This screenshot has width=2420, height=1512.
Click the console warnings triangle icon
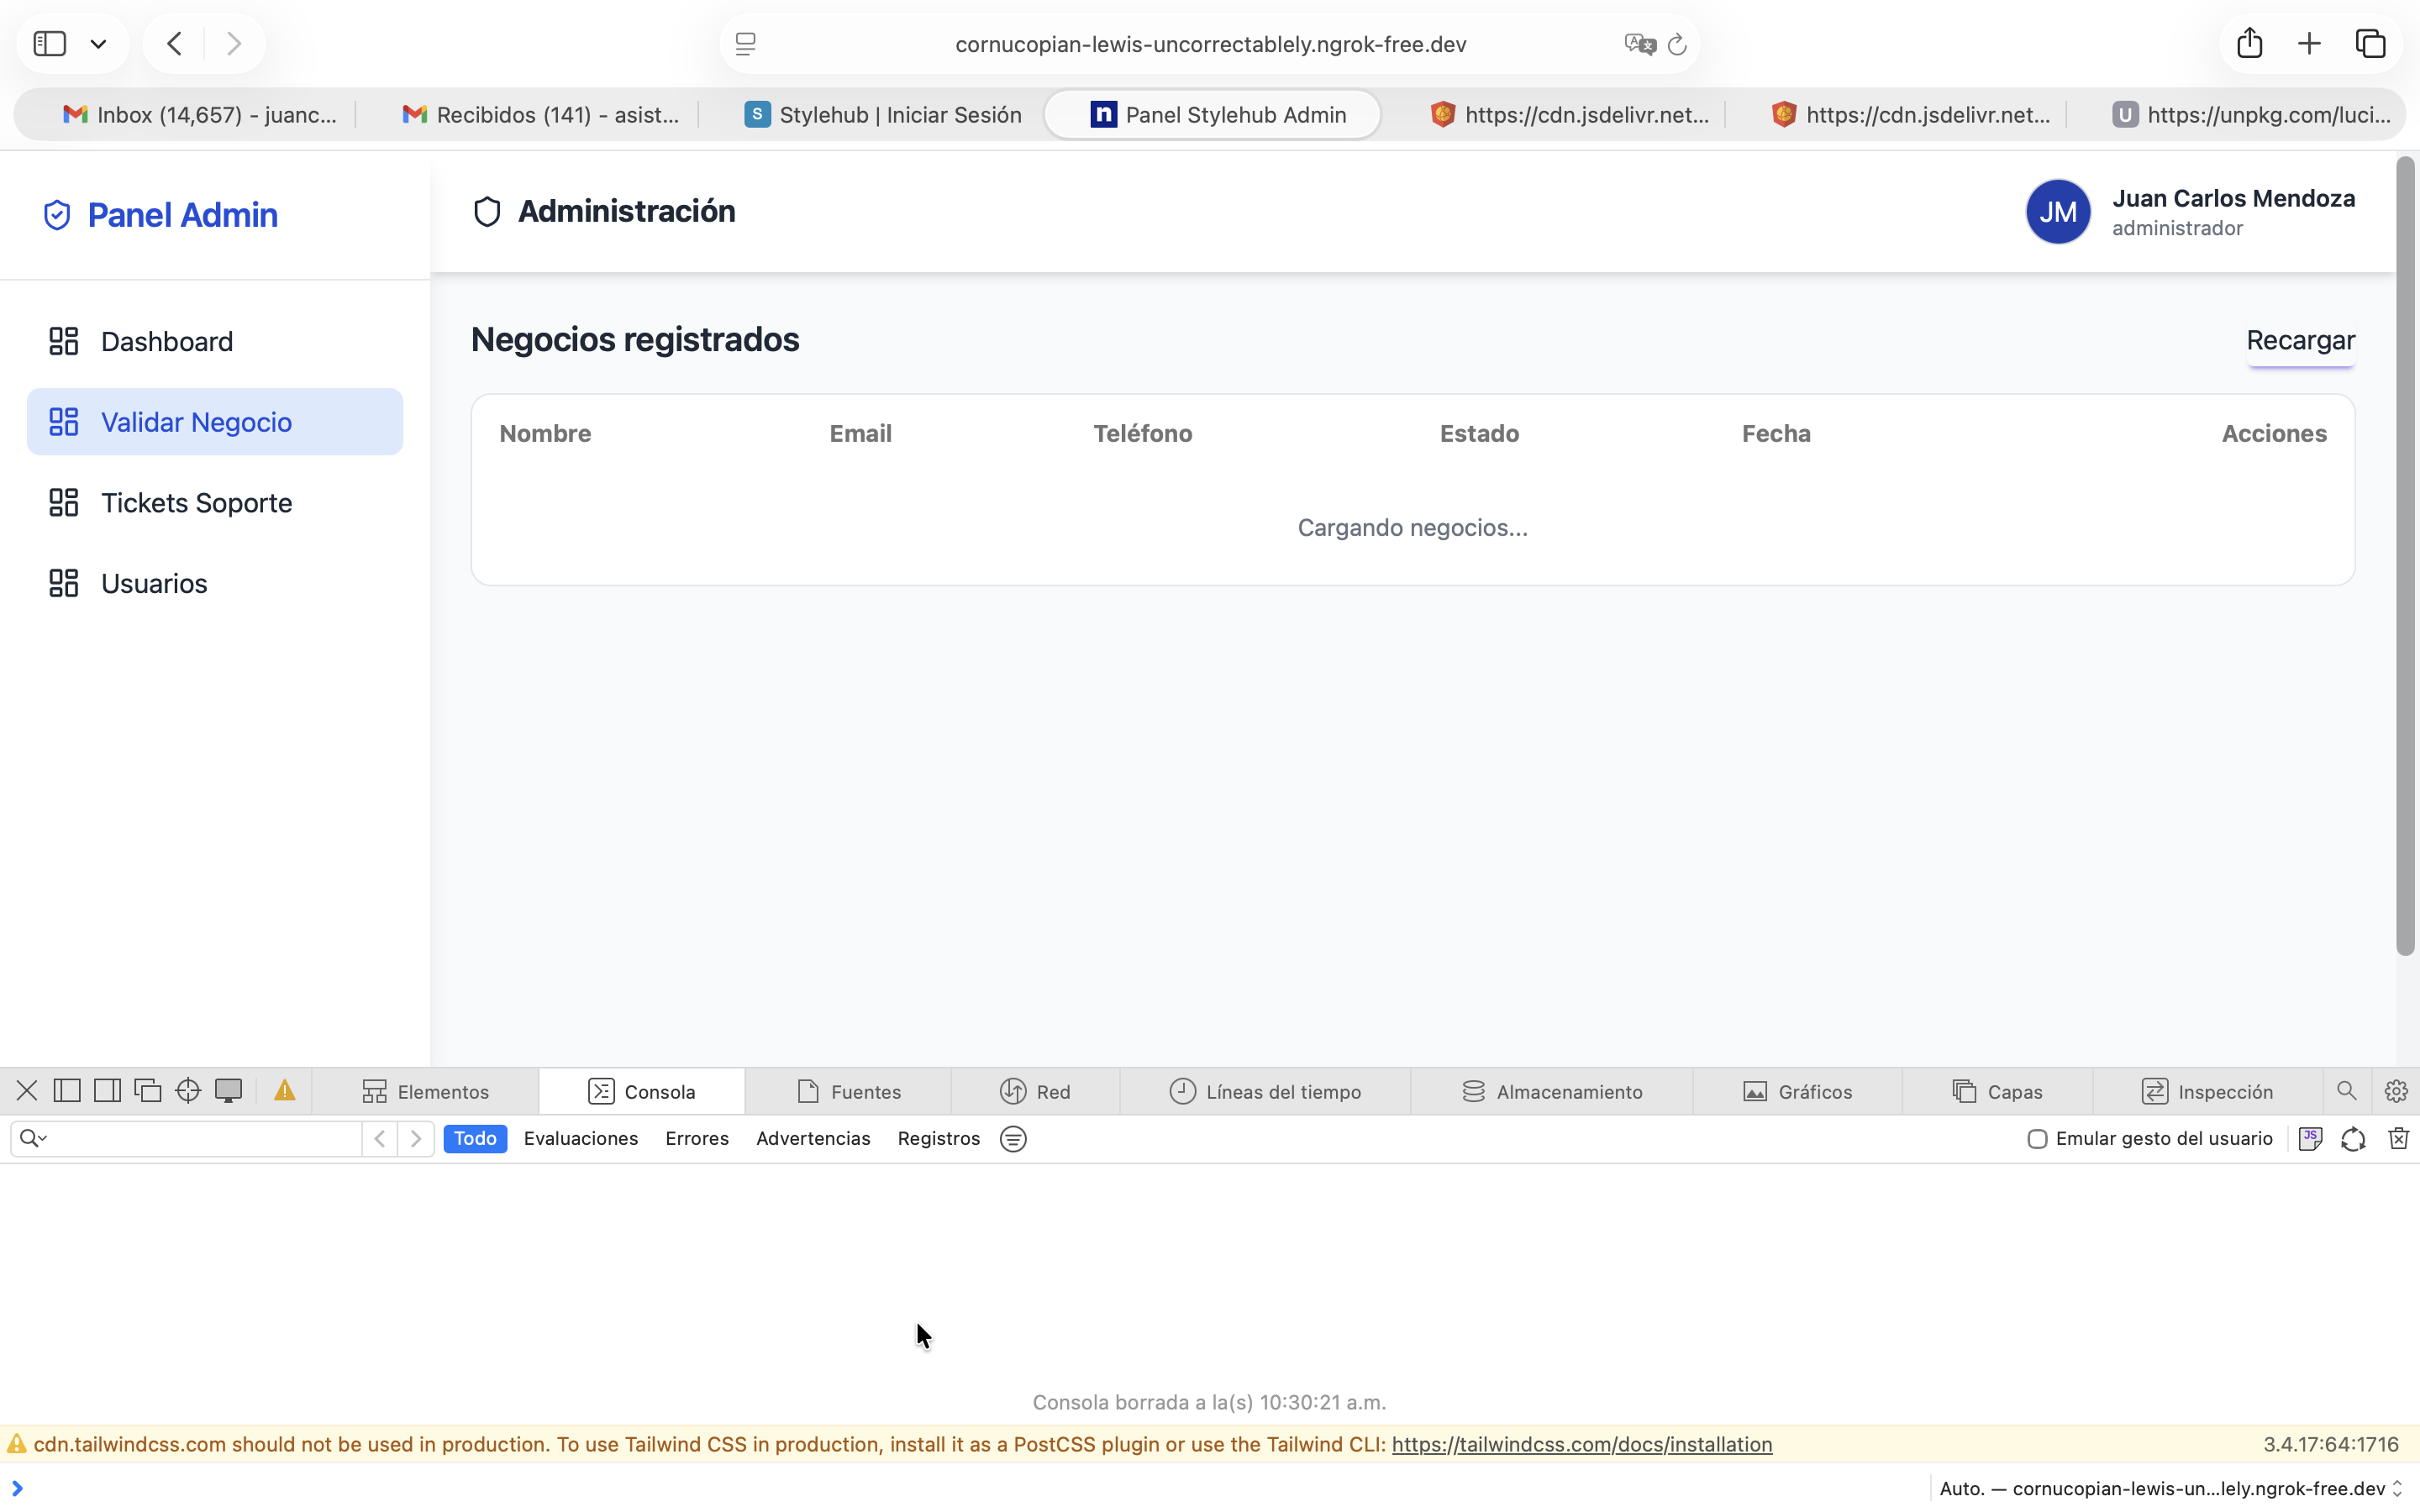[285, 1091]
